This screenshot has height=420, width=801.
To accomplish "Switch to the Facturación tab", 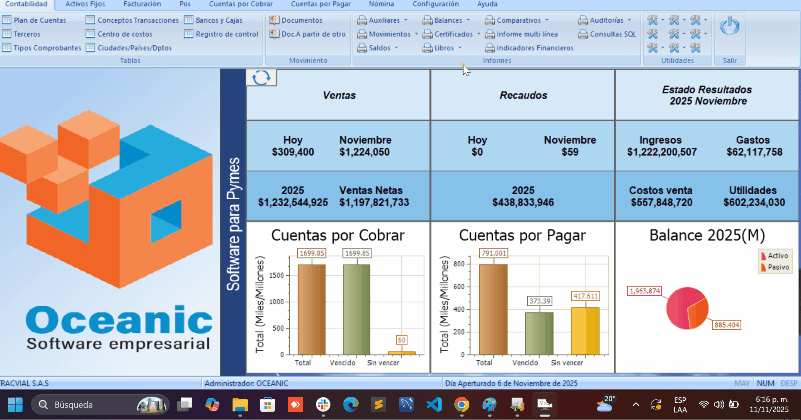I will [142, 5].
